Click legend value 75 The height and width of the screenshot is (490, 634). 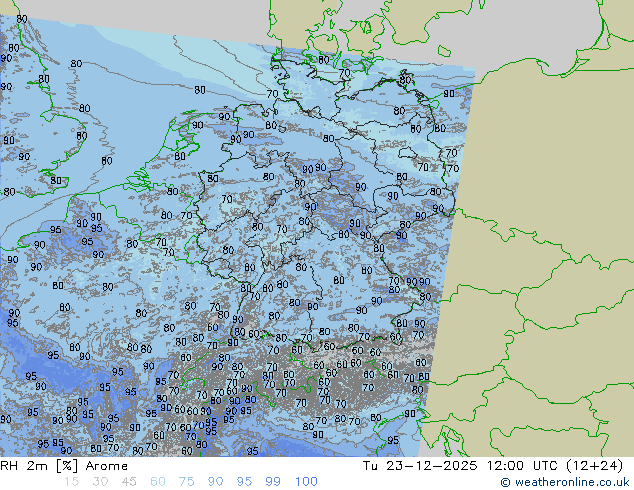pyautogui.click(x=186, y=482)
